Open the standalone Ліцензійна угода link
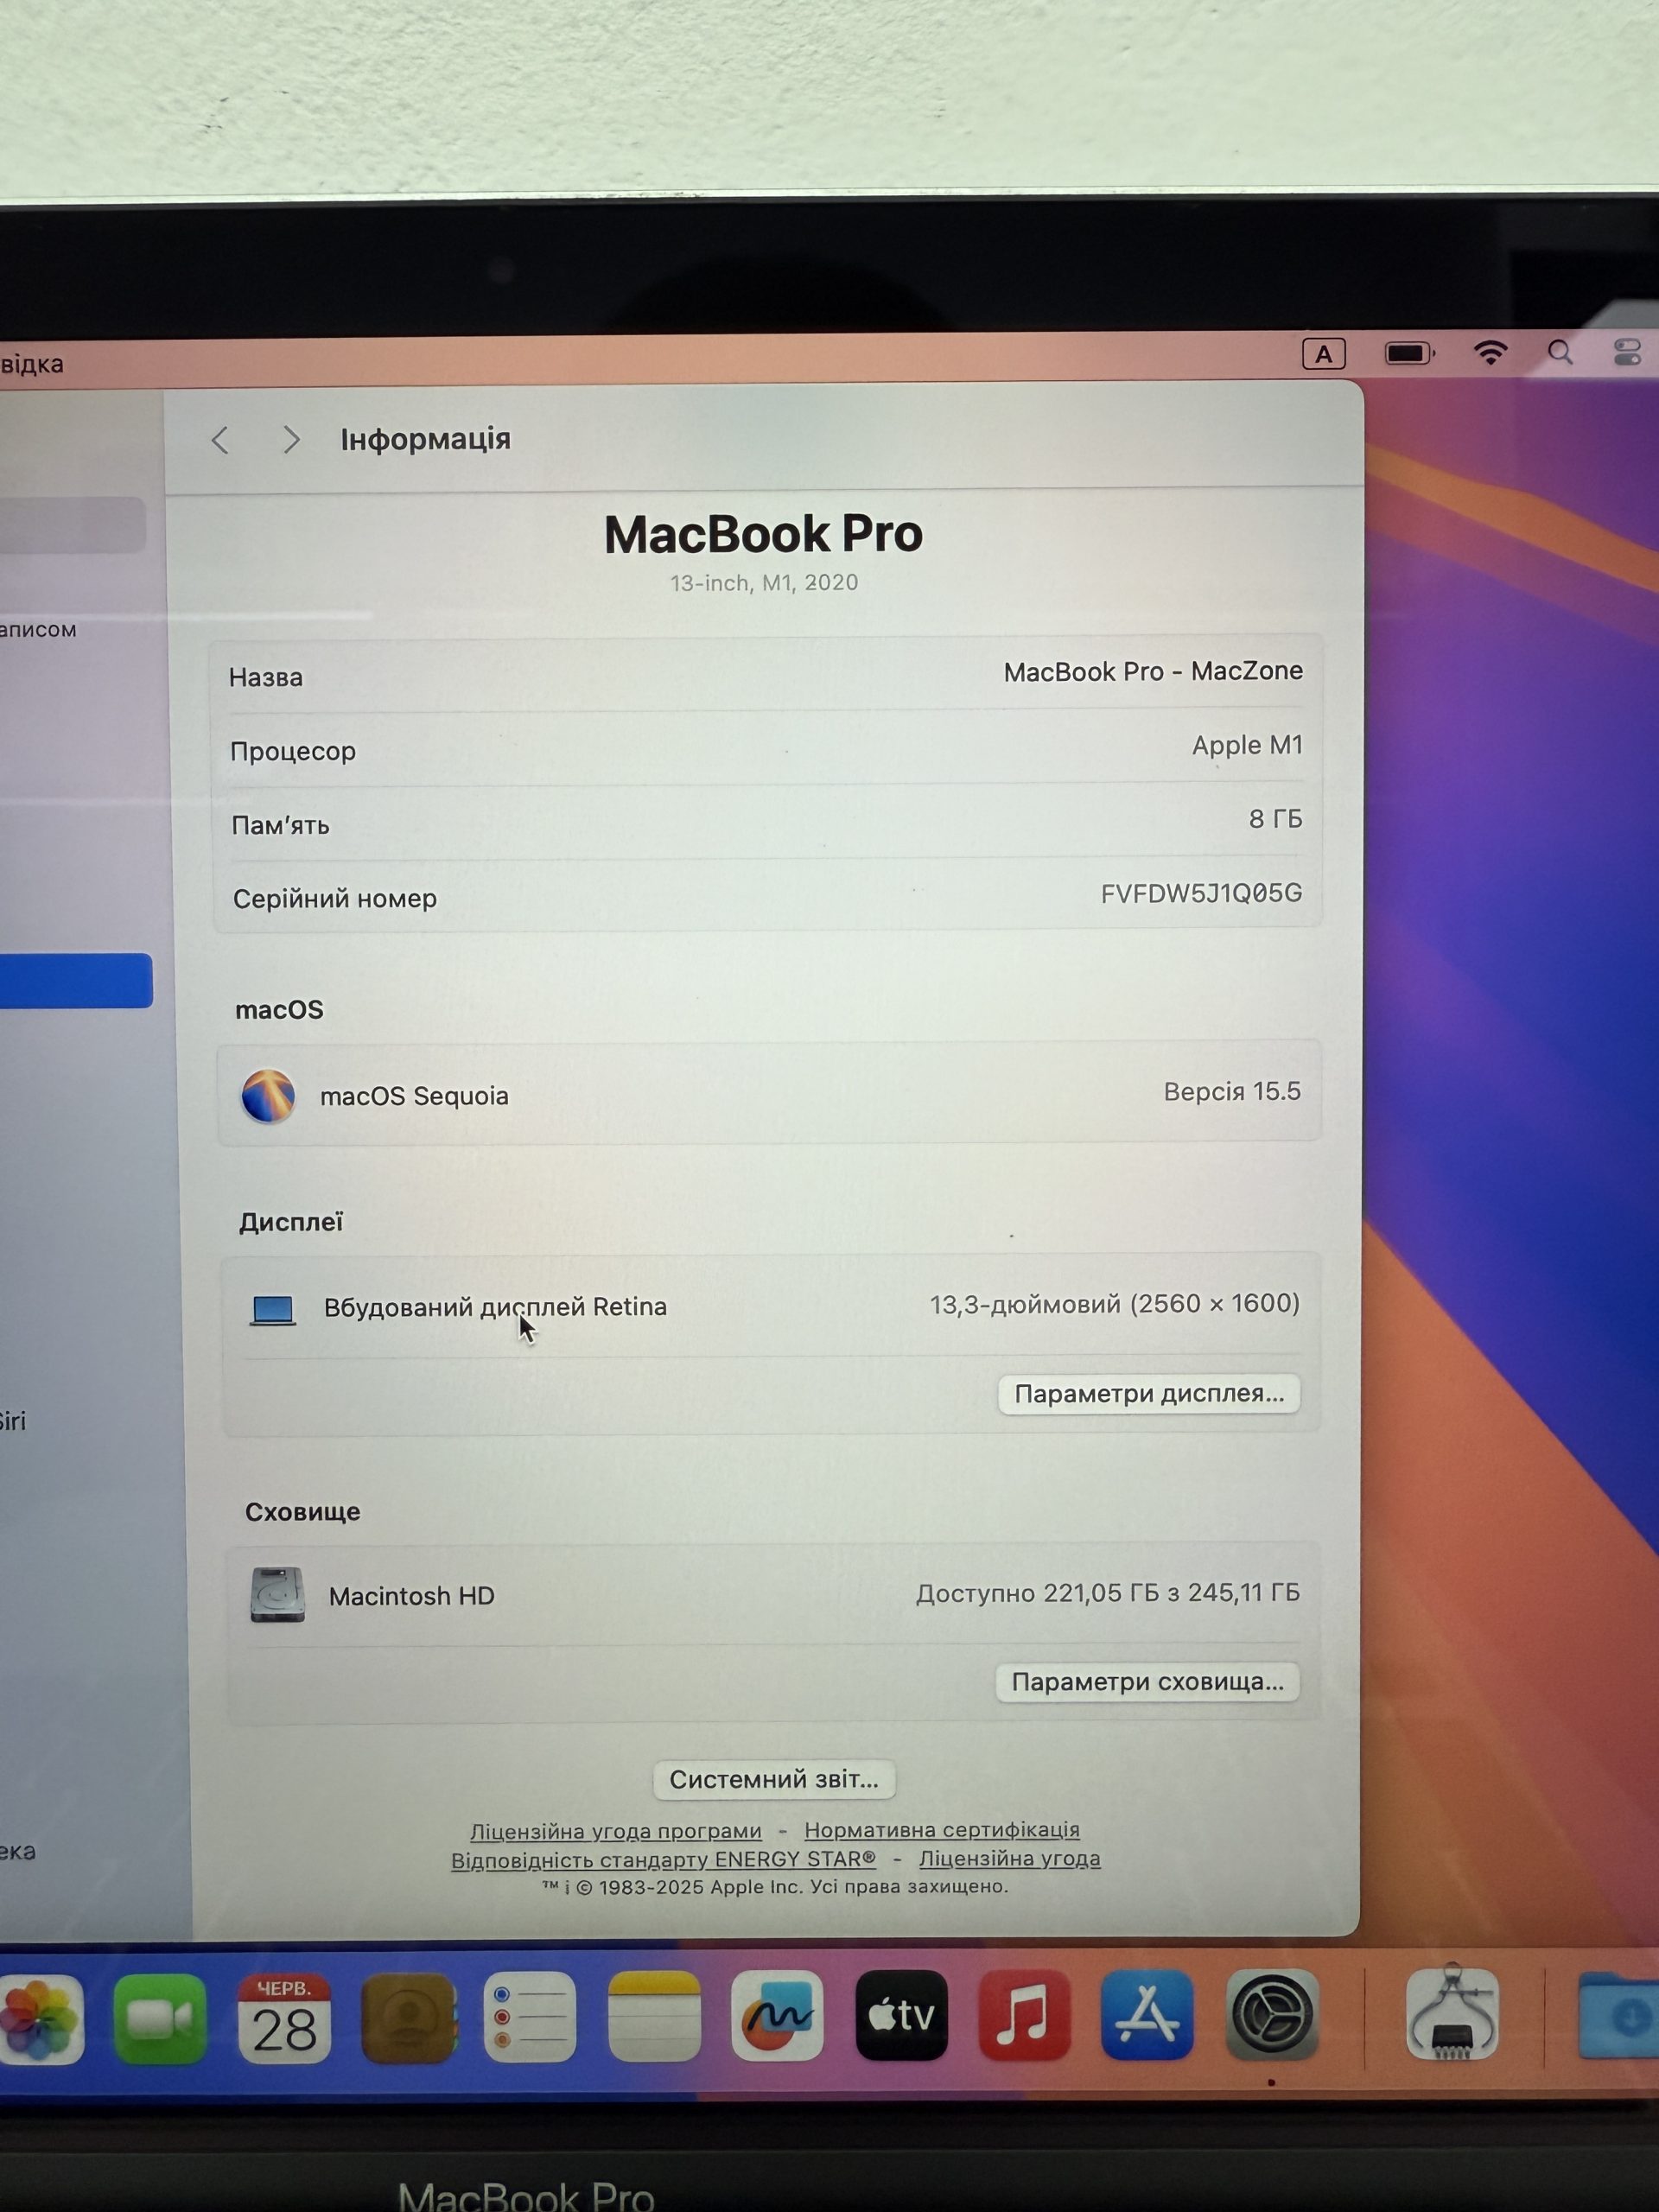The image size is (1659, 2212). point(1009,1858)
